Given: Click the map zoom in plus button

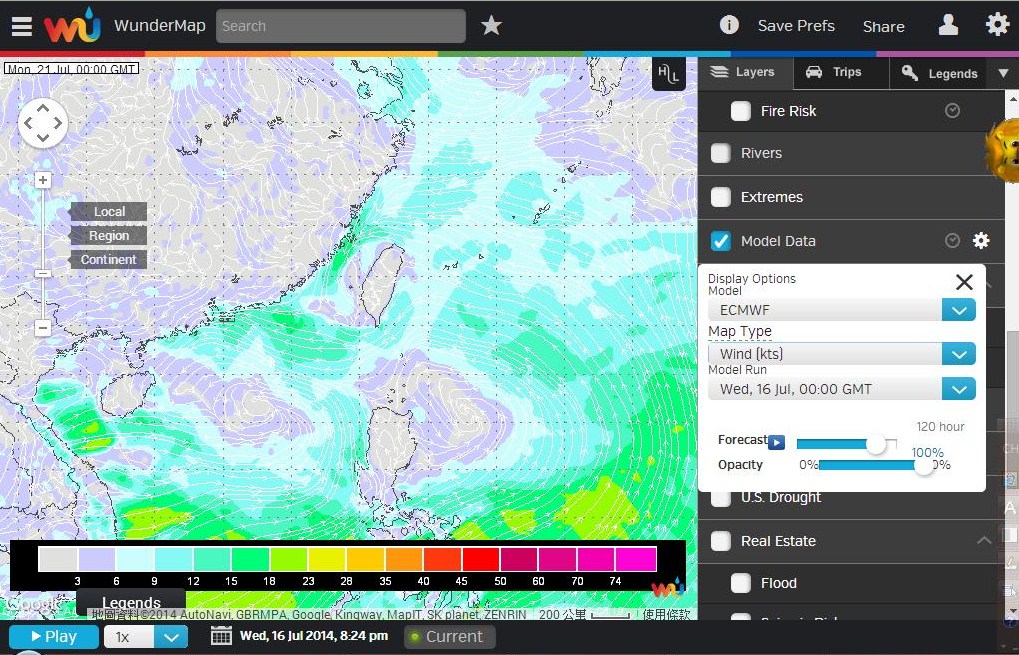Looking at the screenshot, I should point(43,181).
